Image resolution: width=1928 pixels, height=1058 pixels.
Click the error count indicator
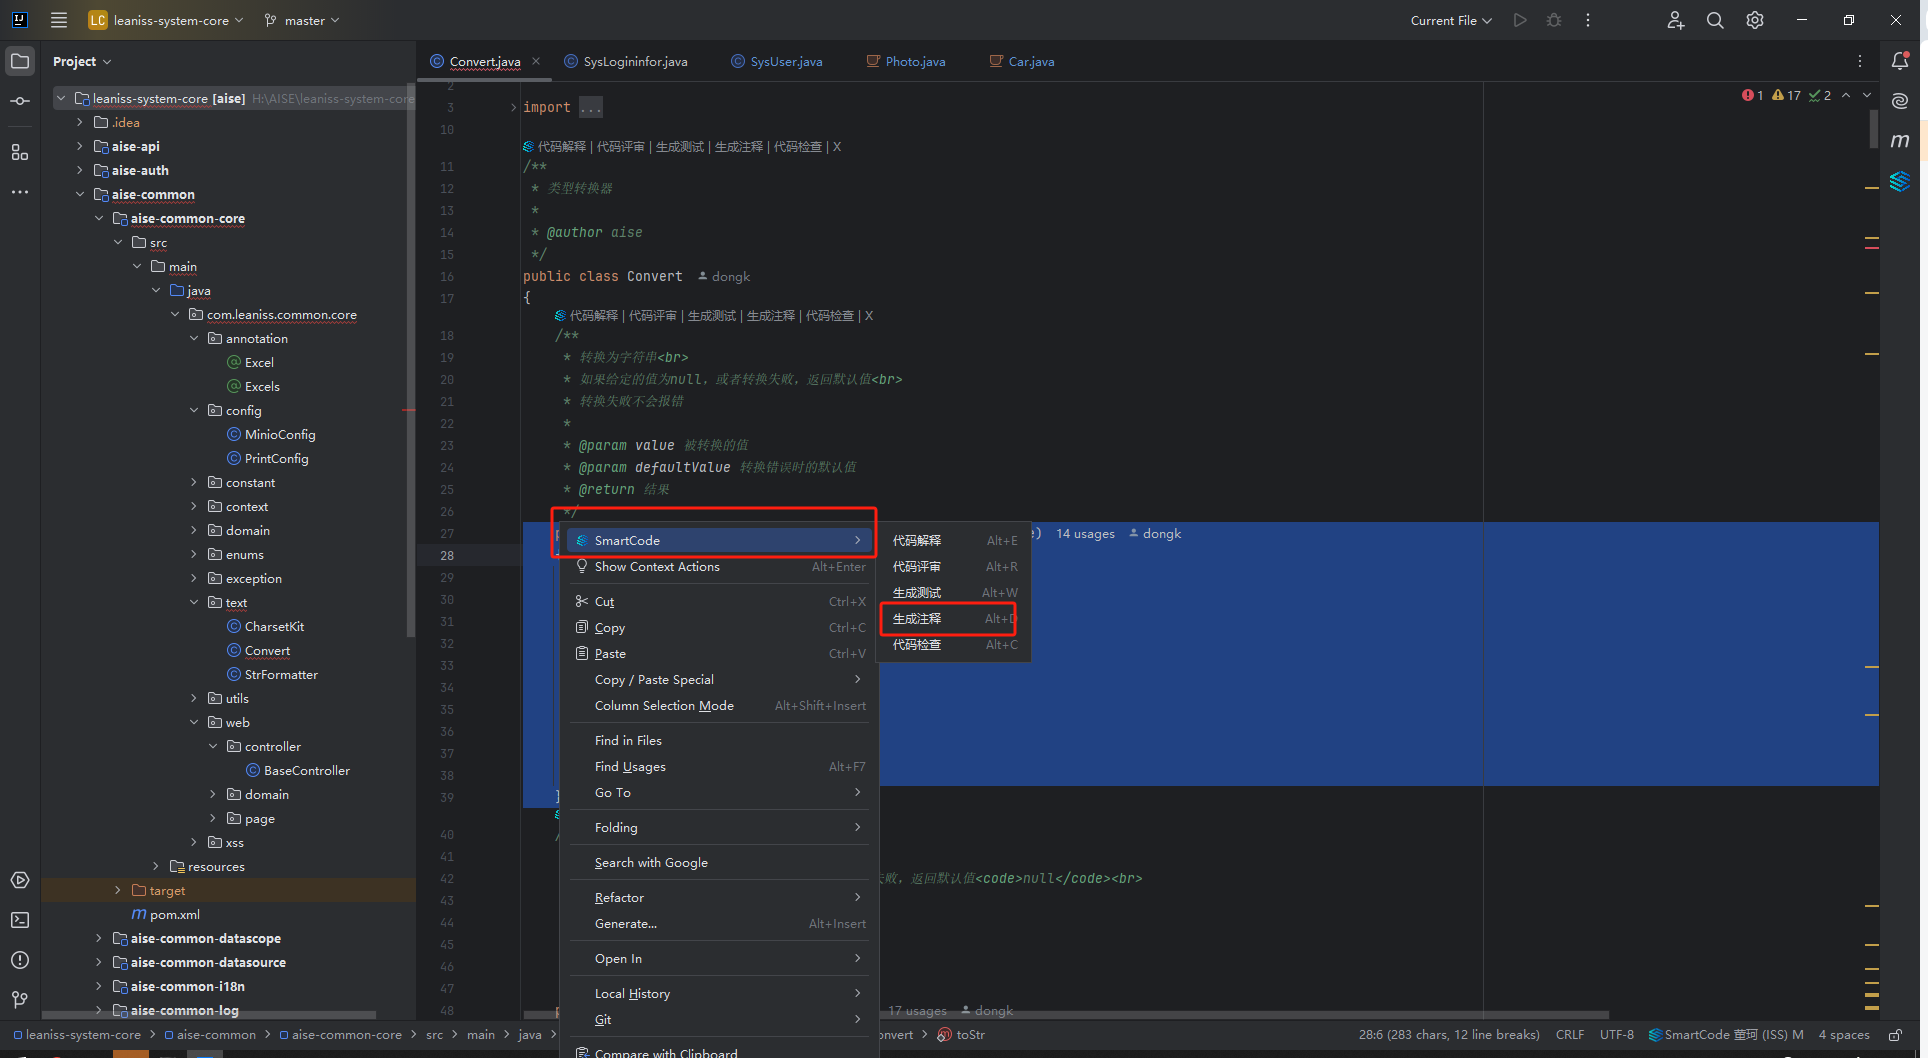point(1752,95)
